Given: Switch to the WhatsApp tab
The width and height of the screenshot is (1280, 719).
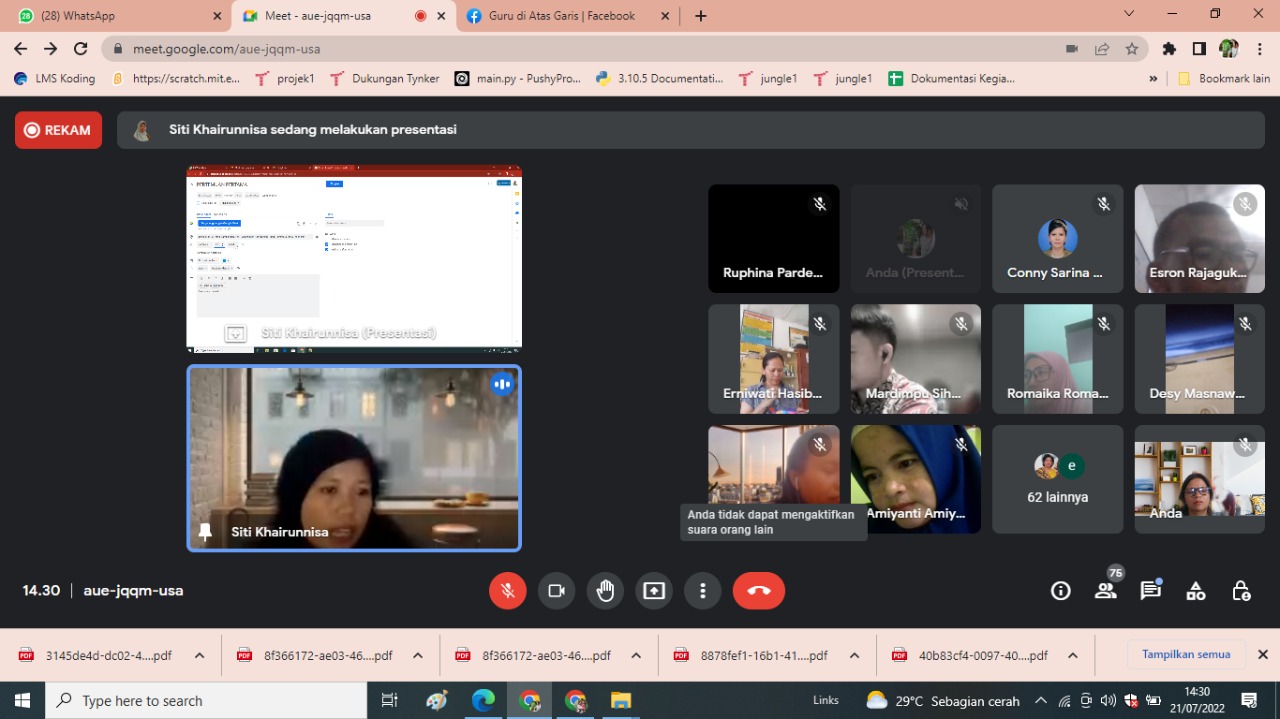Looking at the screenshot, I should pos(115,15).
